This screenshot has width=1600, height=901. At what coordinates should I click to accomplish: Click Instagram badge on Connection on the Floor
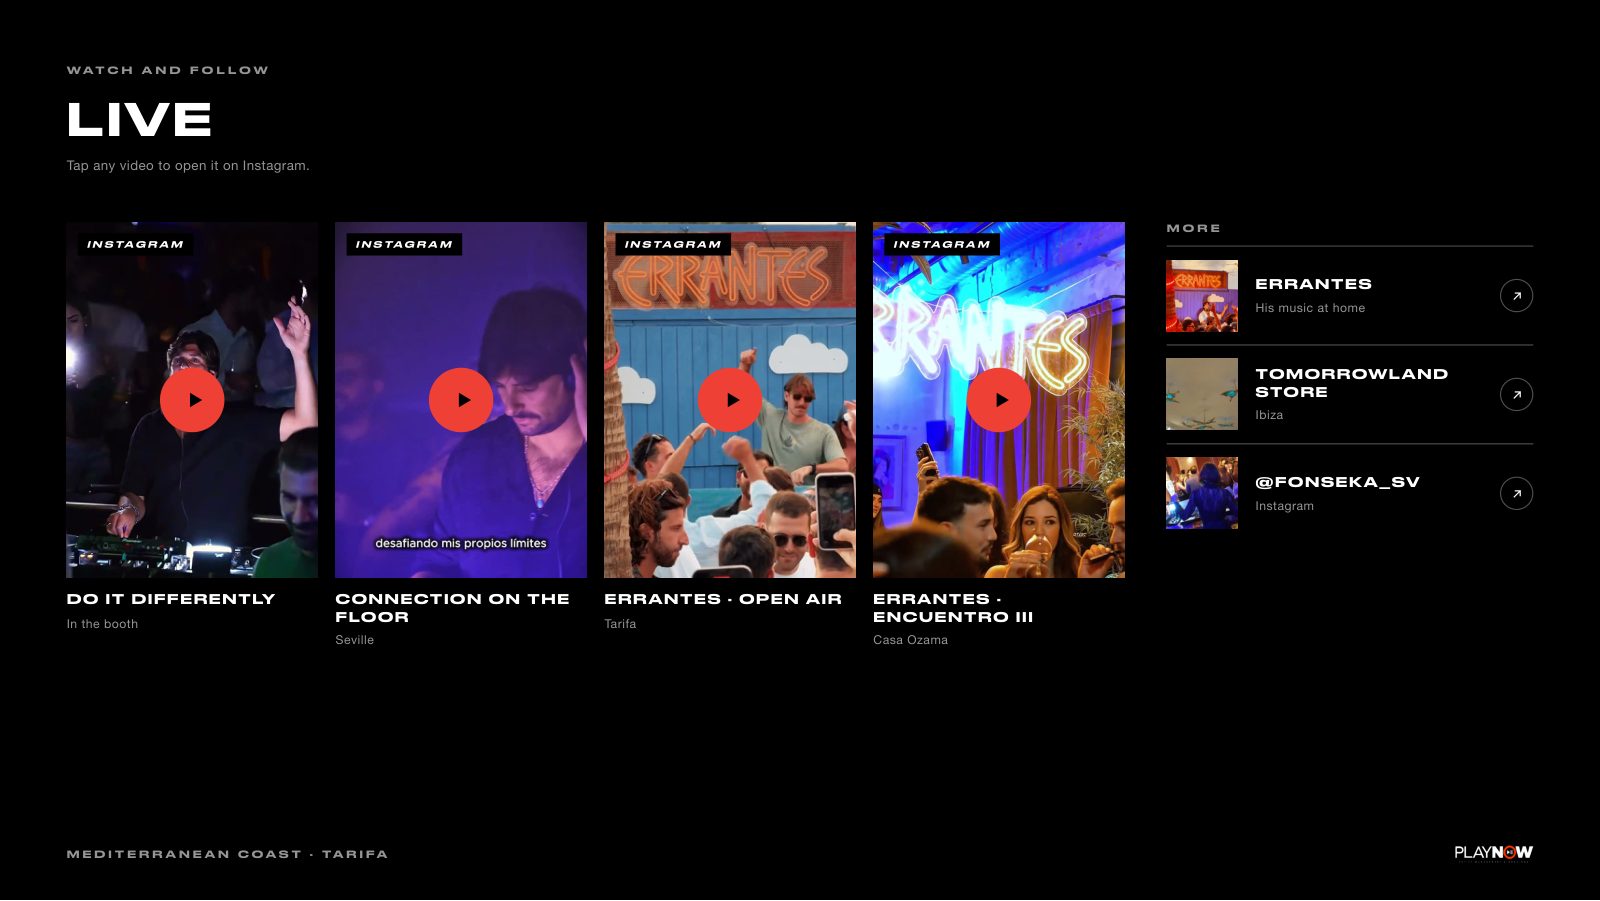[x=404, y=244]
